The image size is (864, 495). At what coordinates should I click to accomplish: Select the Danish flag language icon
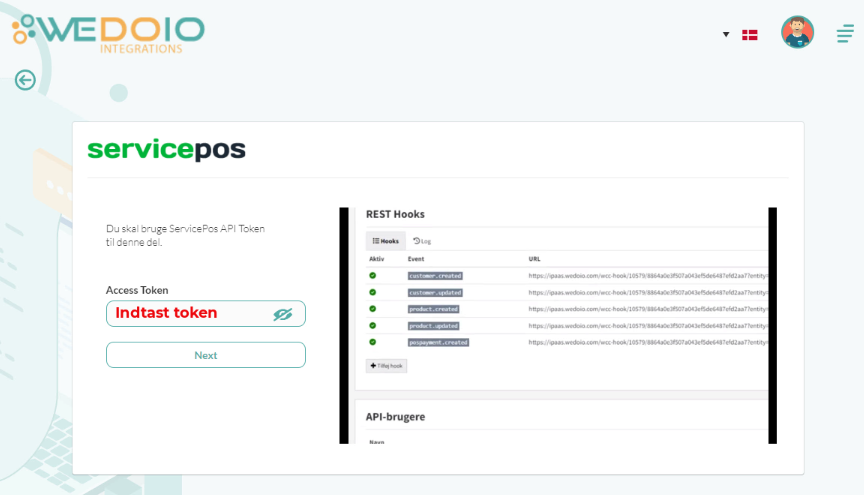tap(749, 35)
